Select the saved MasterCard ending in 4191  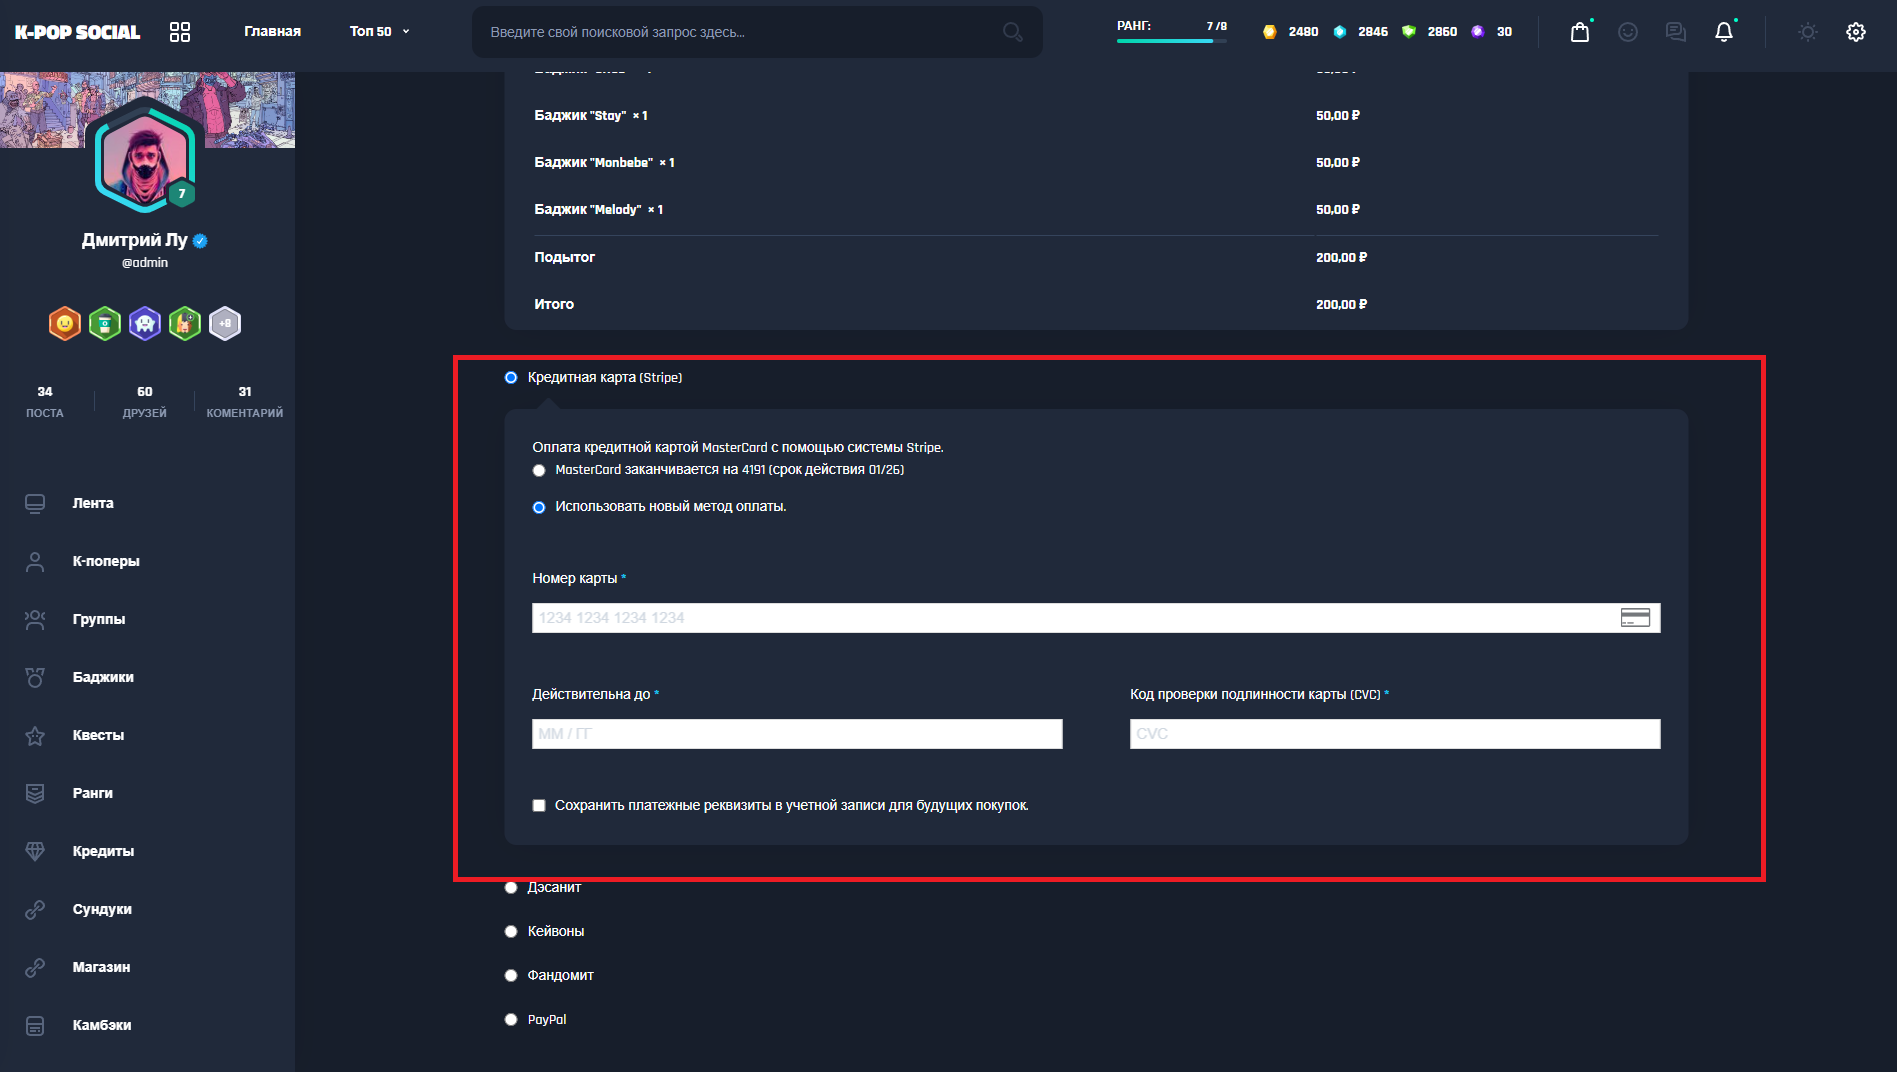(x=539, y=470)
